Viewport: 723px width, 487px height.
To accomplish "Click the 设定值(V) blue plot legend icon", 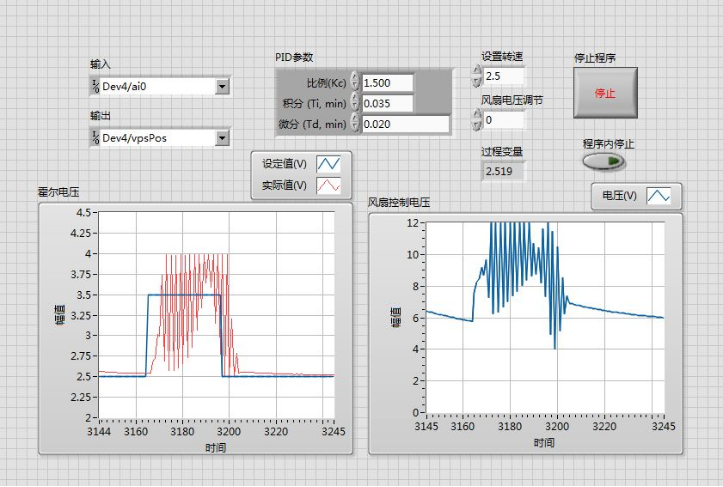I will (328, 163).
